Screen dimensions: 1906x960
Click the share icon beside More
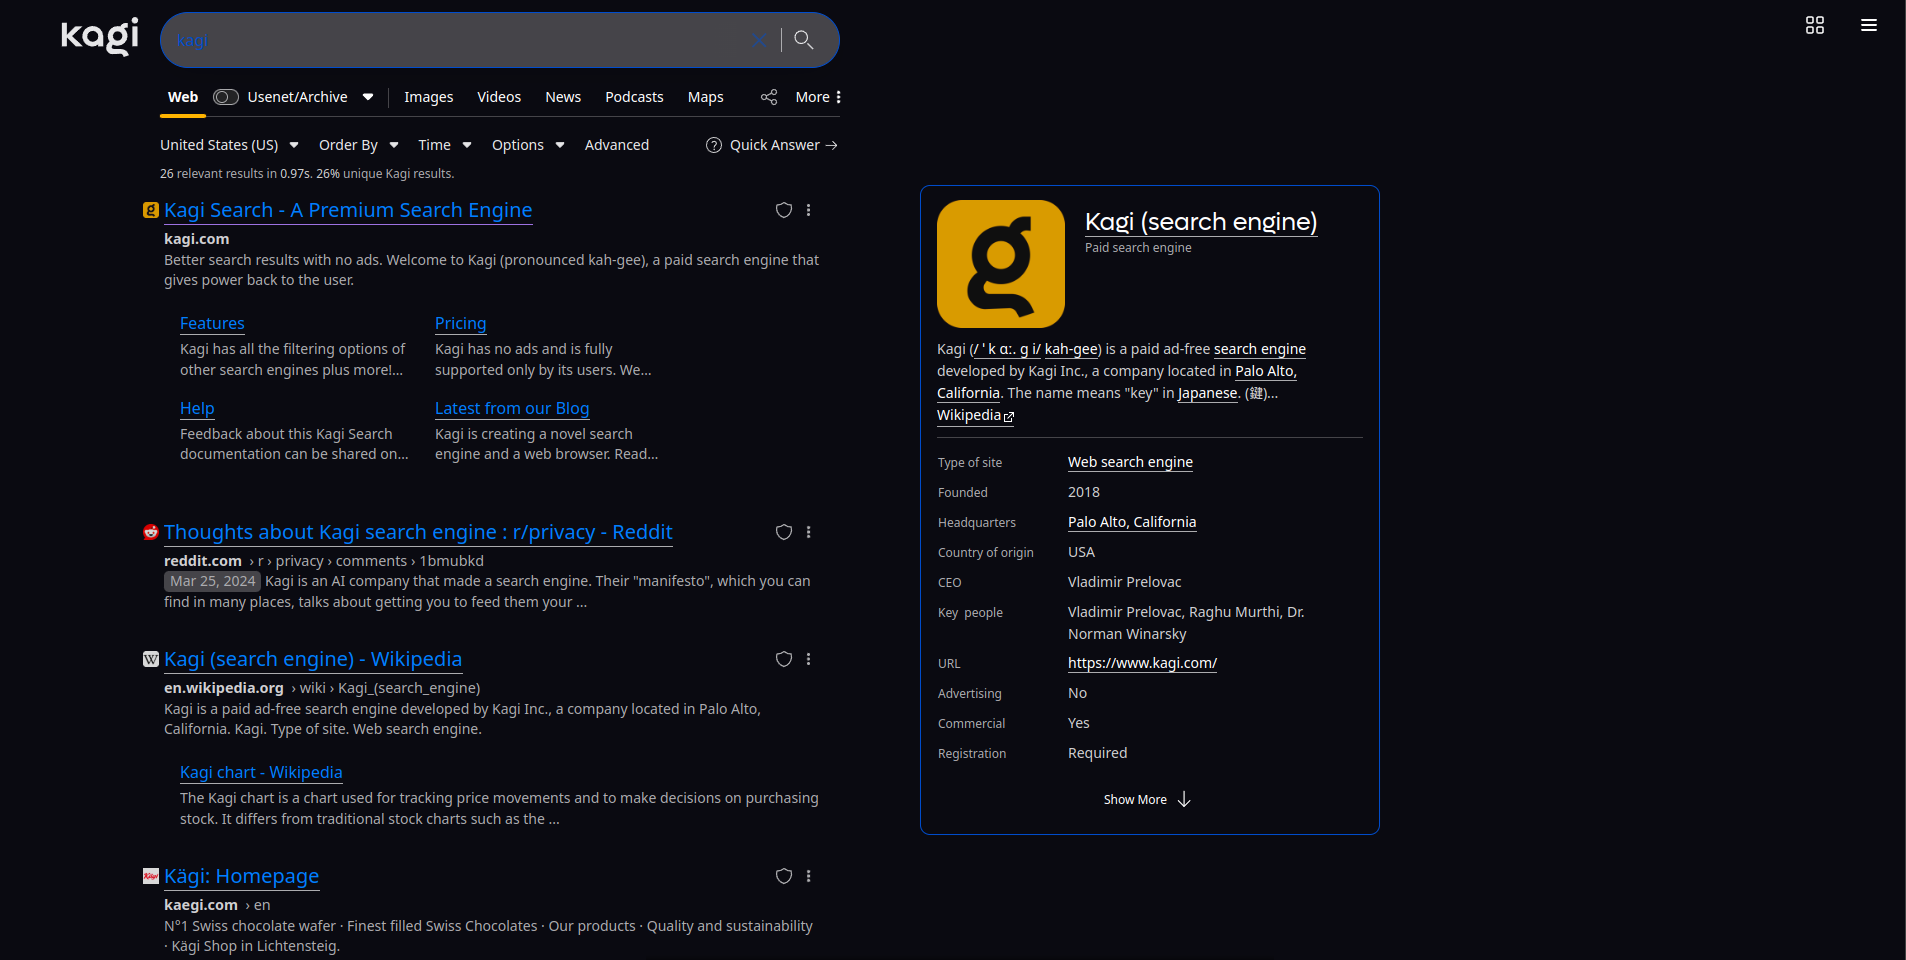(x=769, y=97)
